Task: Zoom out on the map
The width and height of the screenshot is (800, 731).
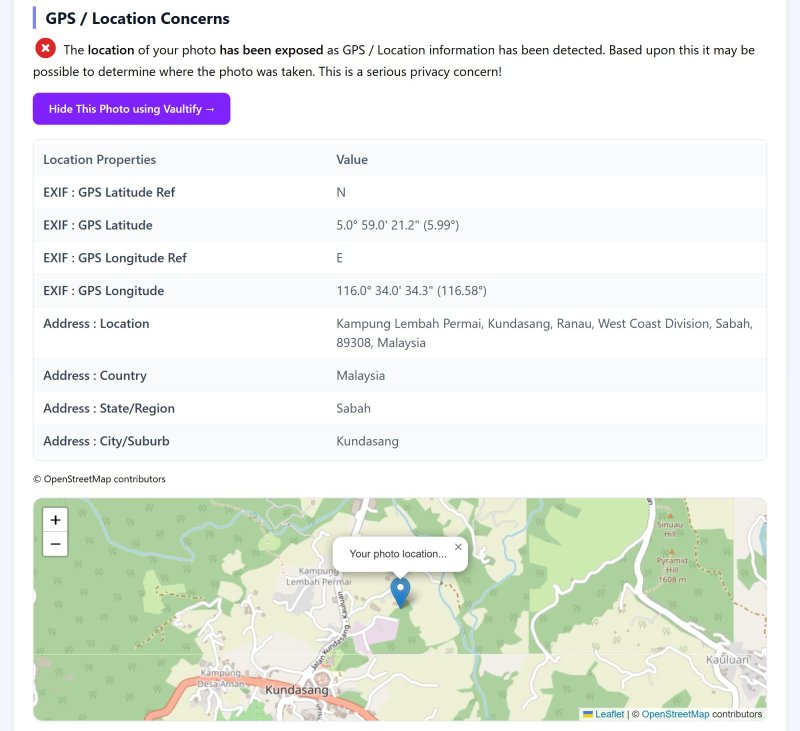Action: [x=56, y=544]
